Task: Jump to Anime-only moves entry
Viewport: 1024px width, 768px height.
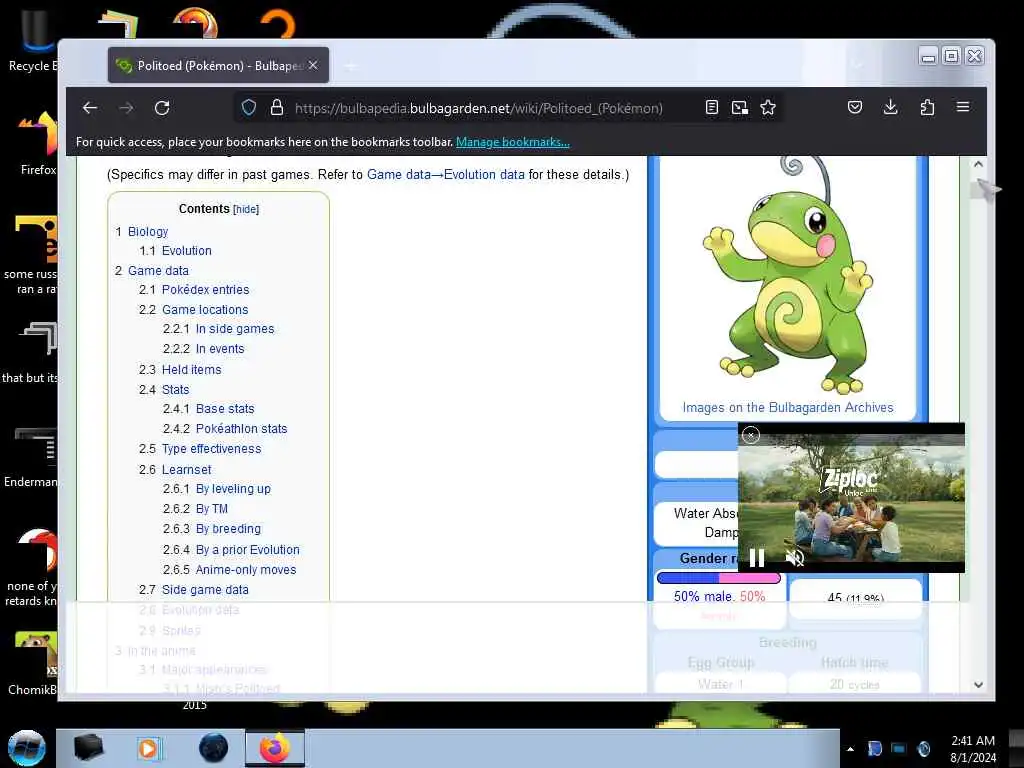Action: pyautogui.click(x=246, y=569)
